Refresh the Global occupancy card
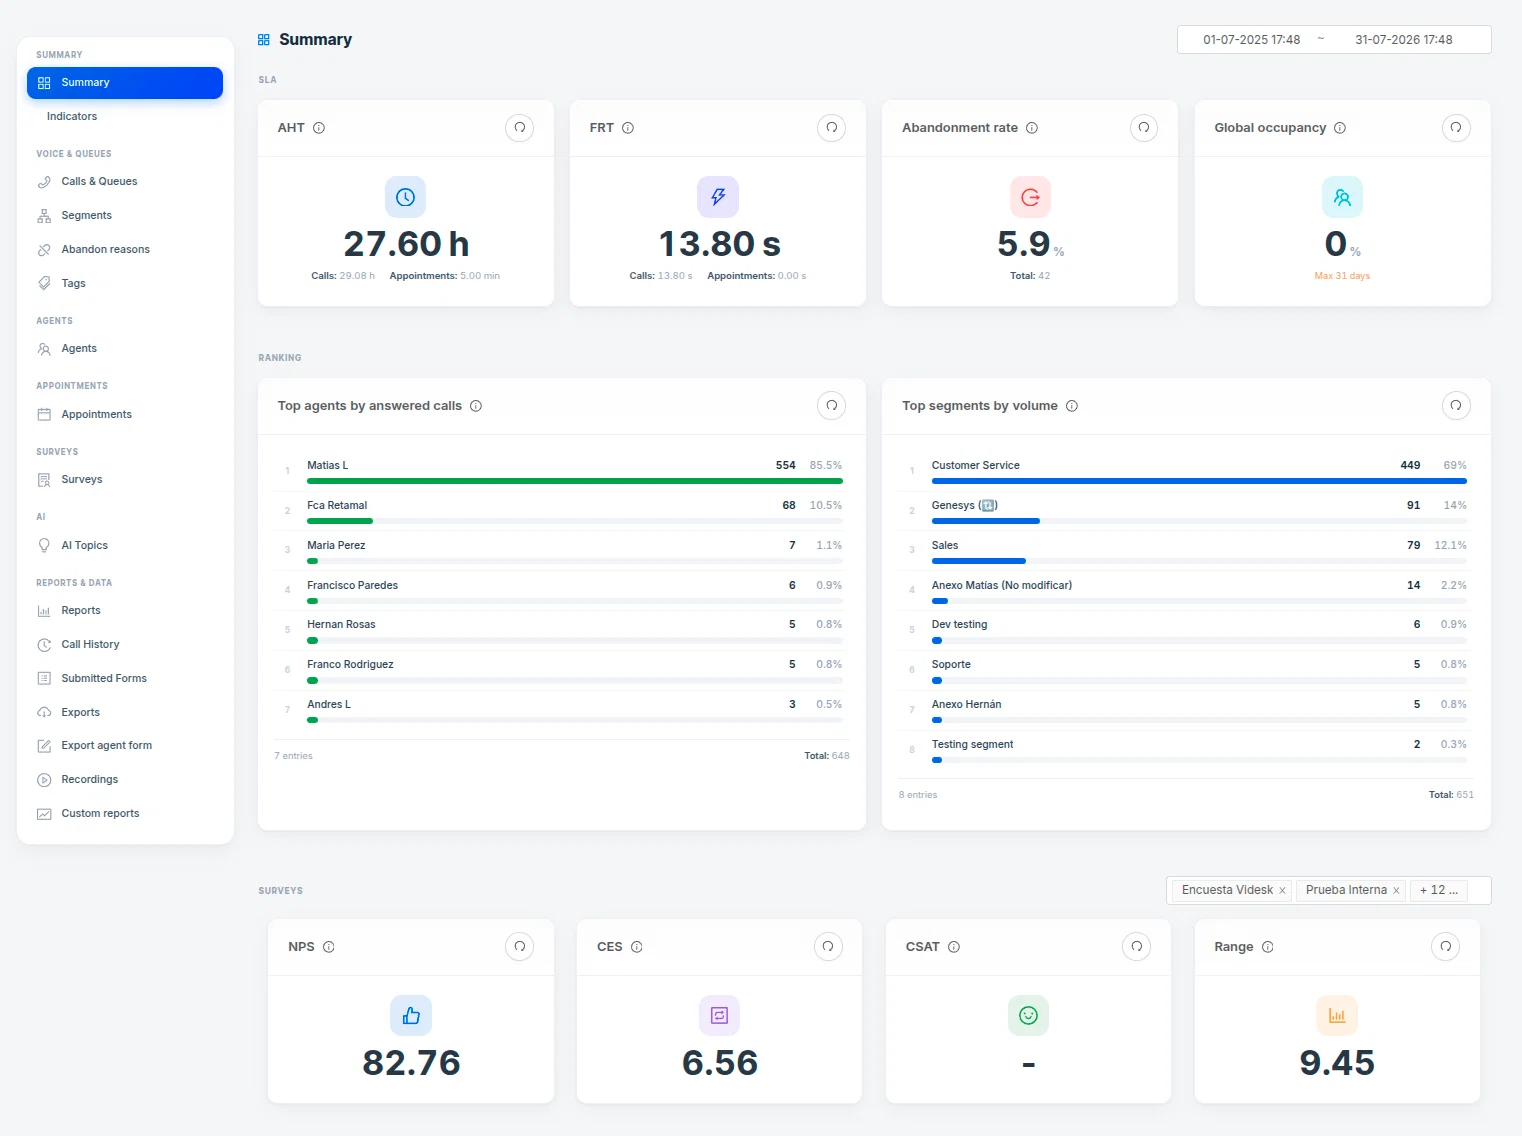Viewport: 1522px width, 1136px height. [x=1456, y=128]
